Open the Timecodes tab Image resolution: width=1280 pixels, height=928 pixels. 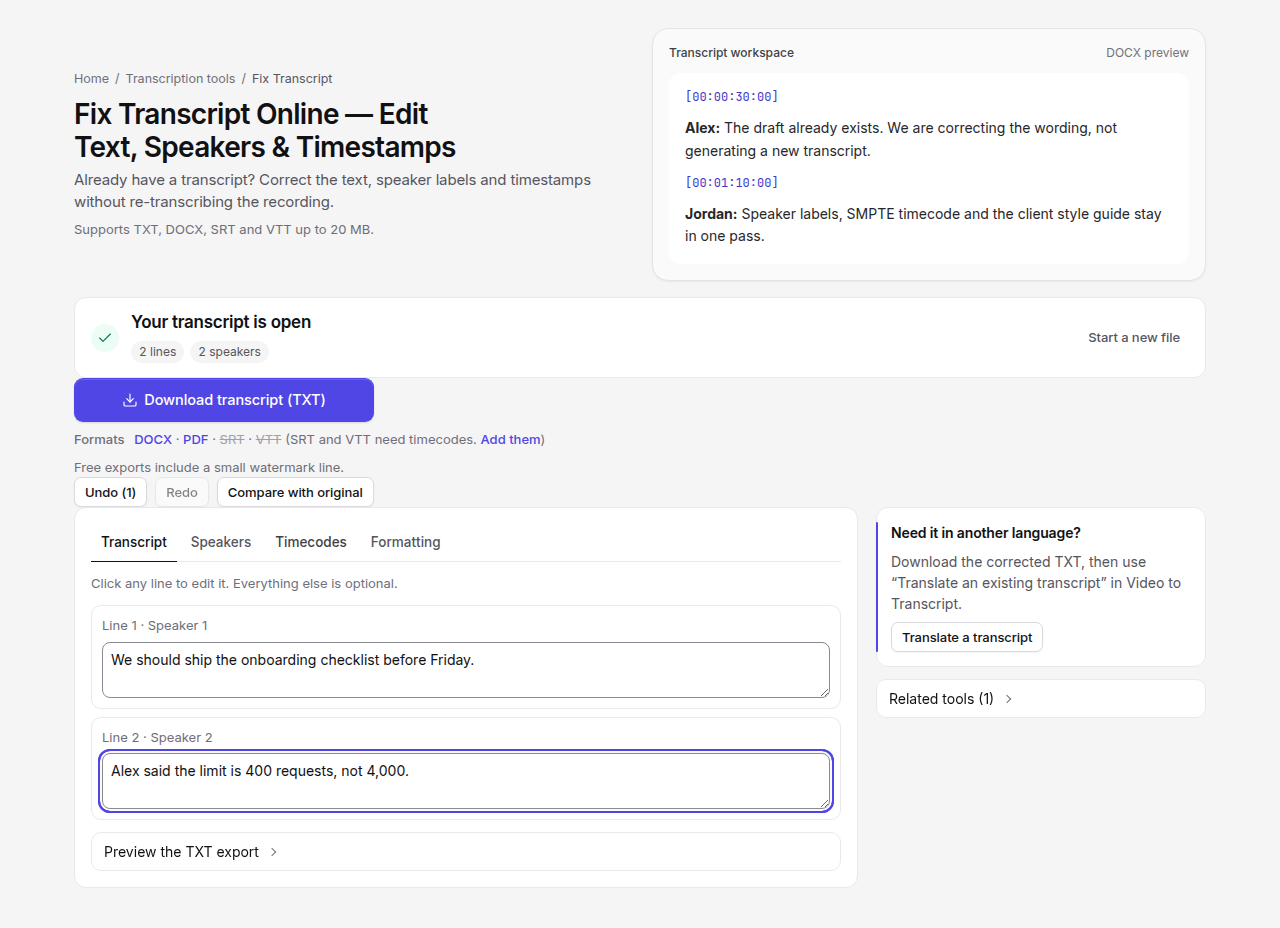pos(311,542)
